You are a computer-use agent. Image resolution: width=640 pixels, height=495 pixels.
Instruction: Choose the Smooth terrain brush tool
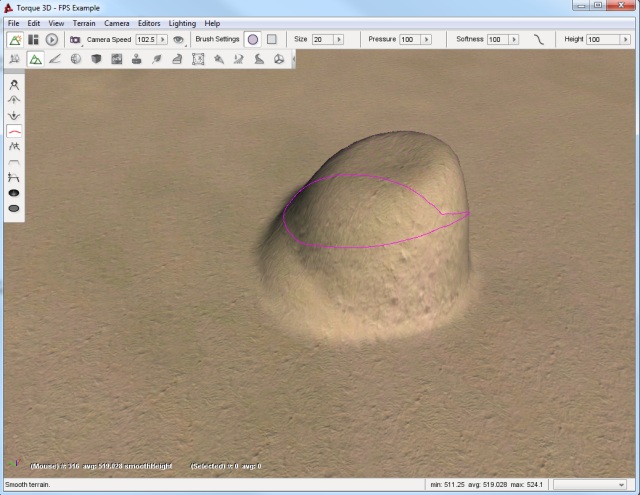(x=15, y=131)
